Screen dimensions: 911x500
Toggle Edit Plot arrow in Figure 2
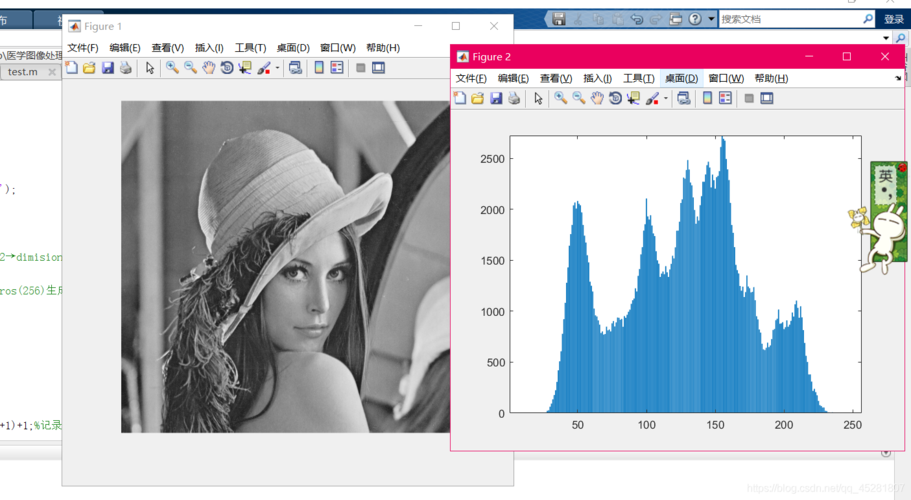click(x=538, y=98)
